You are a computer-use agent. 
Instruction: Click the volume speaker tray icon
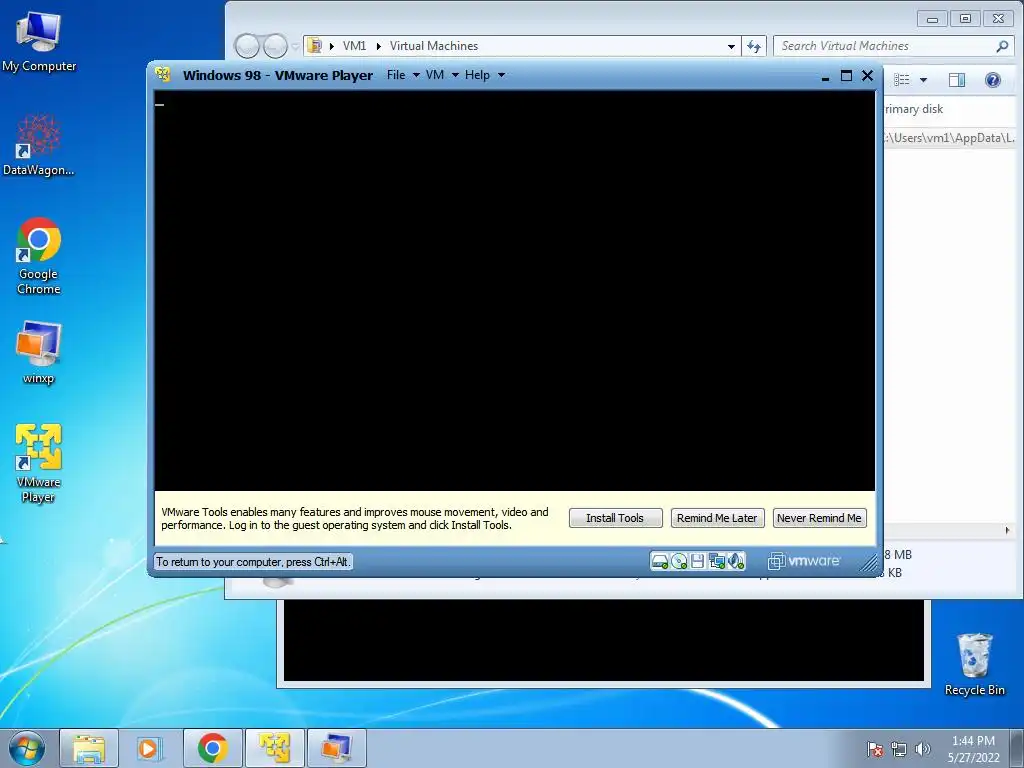(923, 749)
